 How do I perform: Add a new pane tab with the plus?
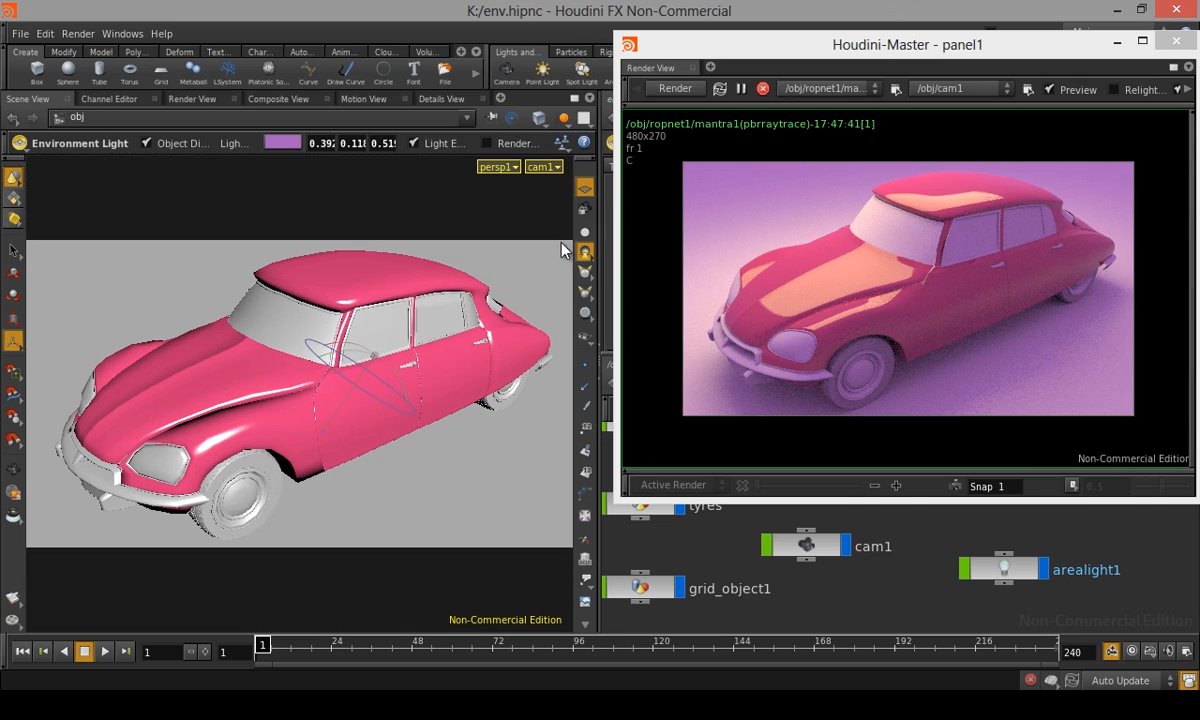(500, 98)
